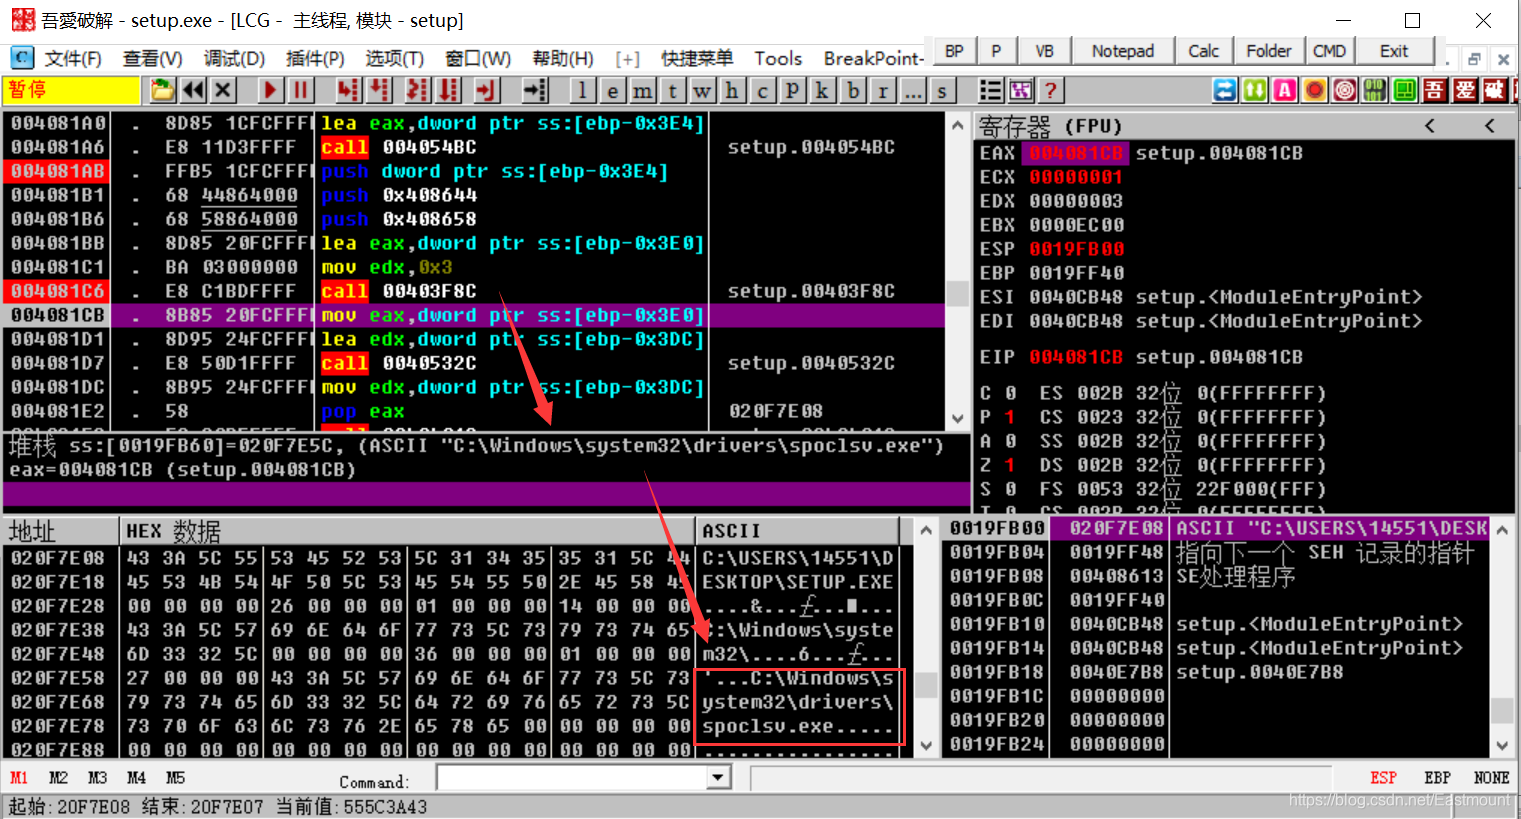Viewport: 1521px width, 819px height.
Task: Click the target bullseye plugin icon
Action: click(x=1345, y=90)
